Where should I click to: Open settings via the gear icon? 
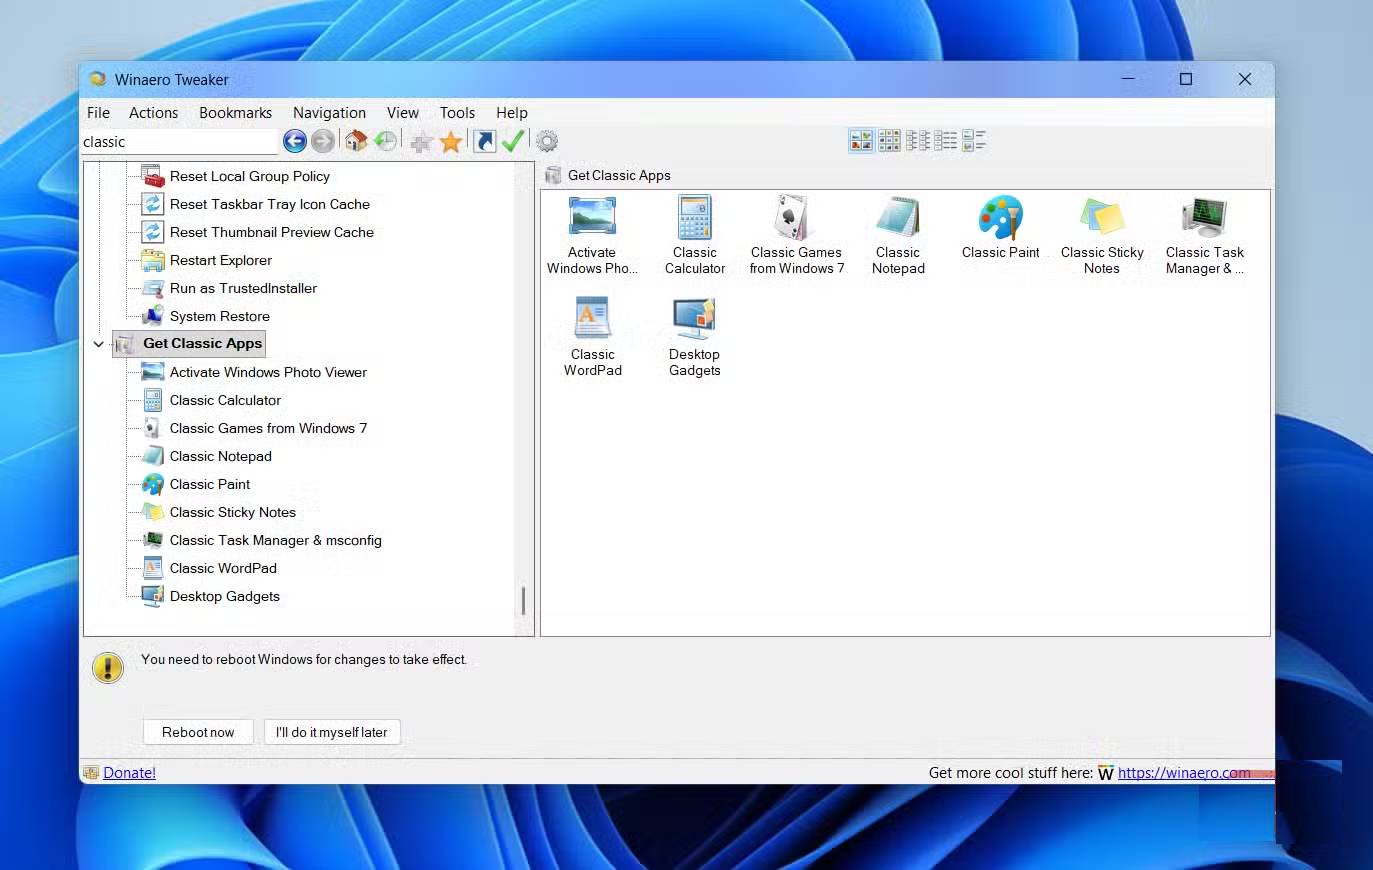[x=547, y=141]
